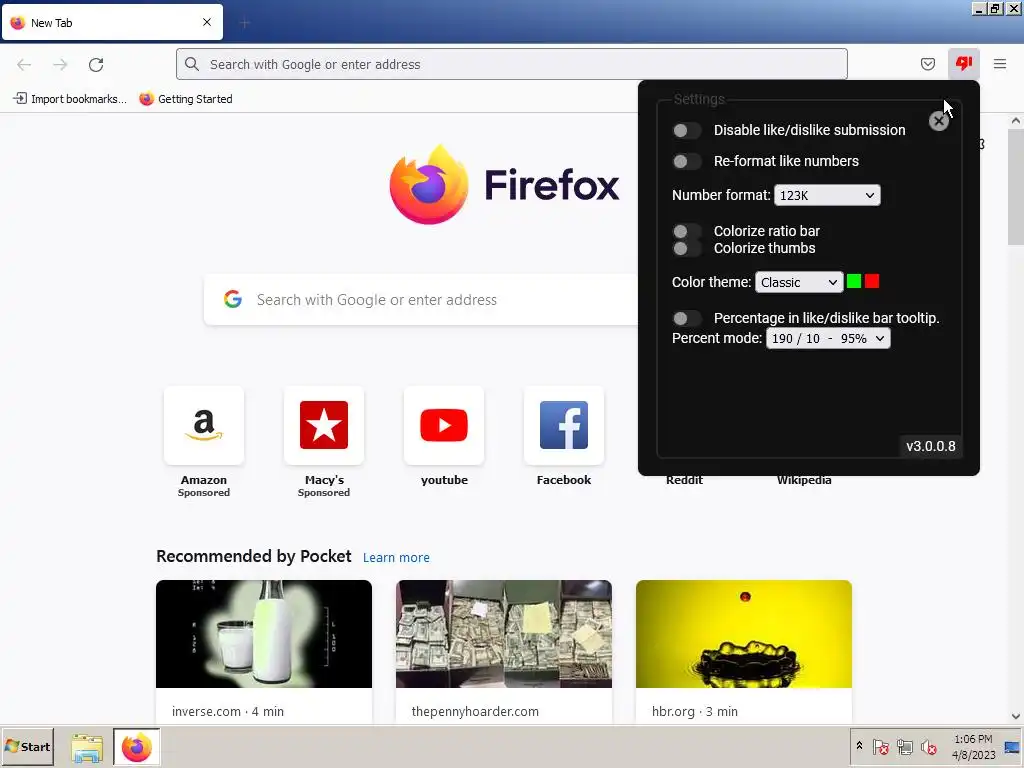Click the network tray icon
This screenshot has height=768, width=1024.
coord(904,746)
